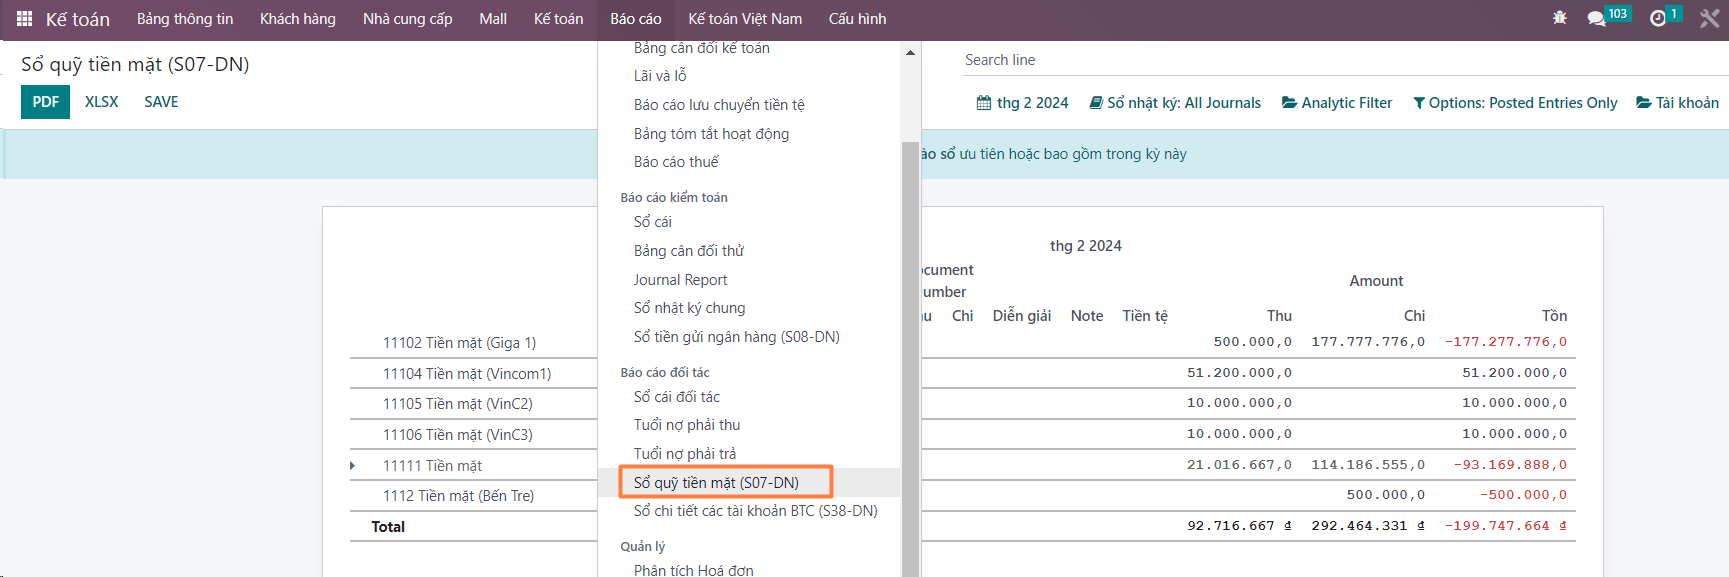Click the Kế toán app title
This screenshot has width=1729, height=577.
point(78,19)
